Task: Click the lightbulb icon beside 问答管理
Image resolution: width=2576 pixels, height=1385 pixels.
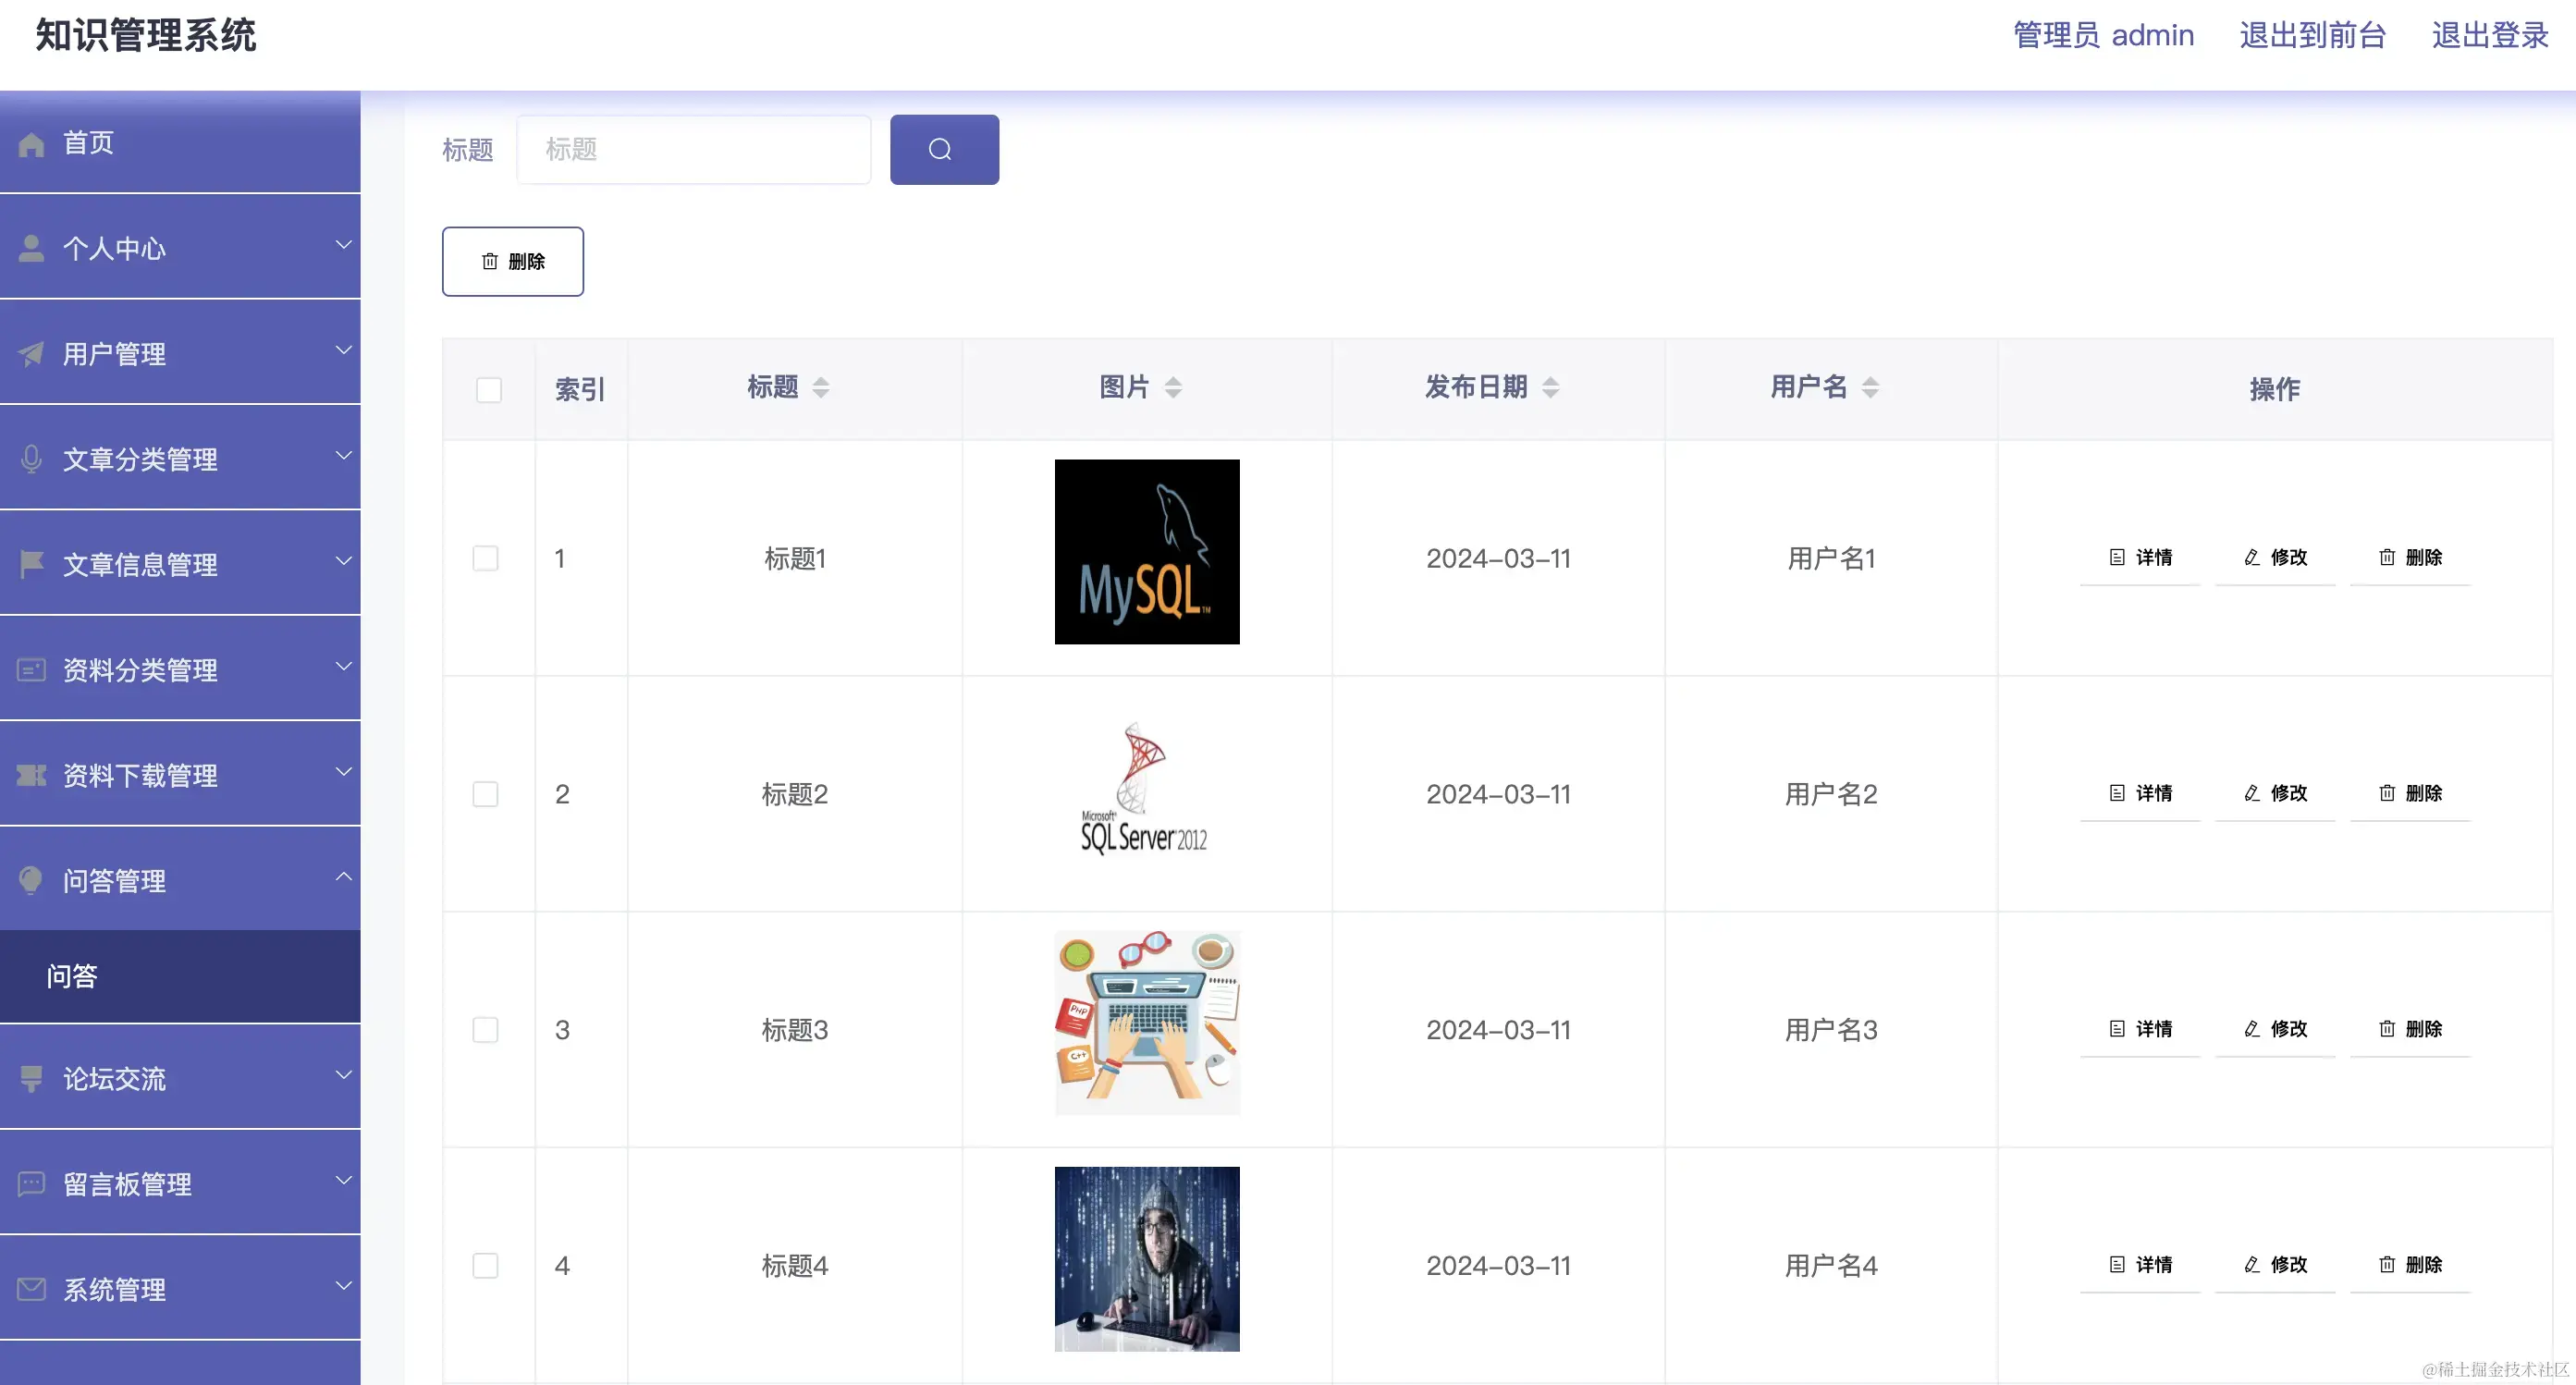Action: click(x=31, y=880)
